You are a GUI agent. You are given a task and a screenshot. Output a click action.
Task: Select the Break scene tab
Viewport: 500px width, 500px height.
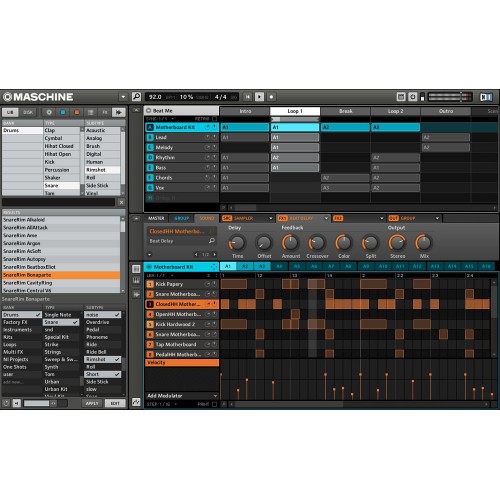pyautogui.click(x=345, y=111)
